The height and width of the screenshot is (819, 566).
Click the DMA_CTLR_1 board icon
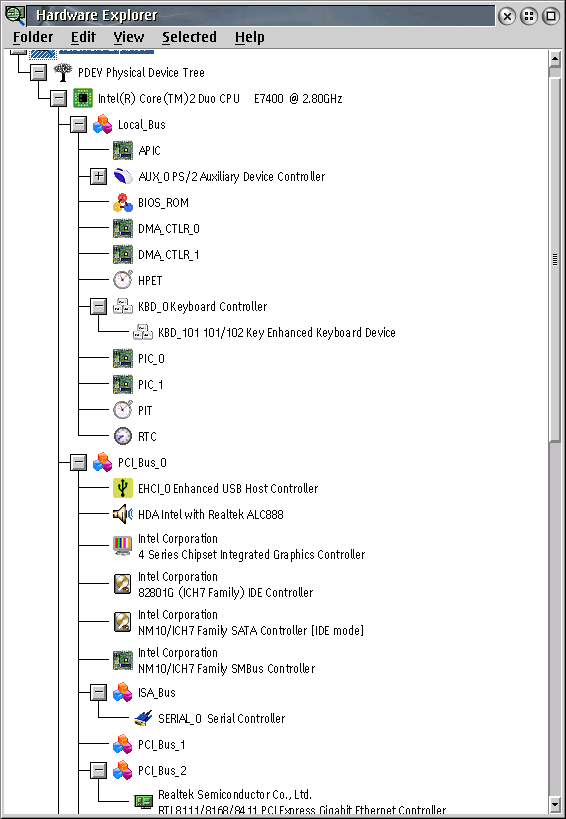click(123, 255)
